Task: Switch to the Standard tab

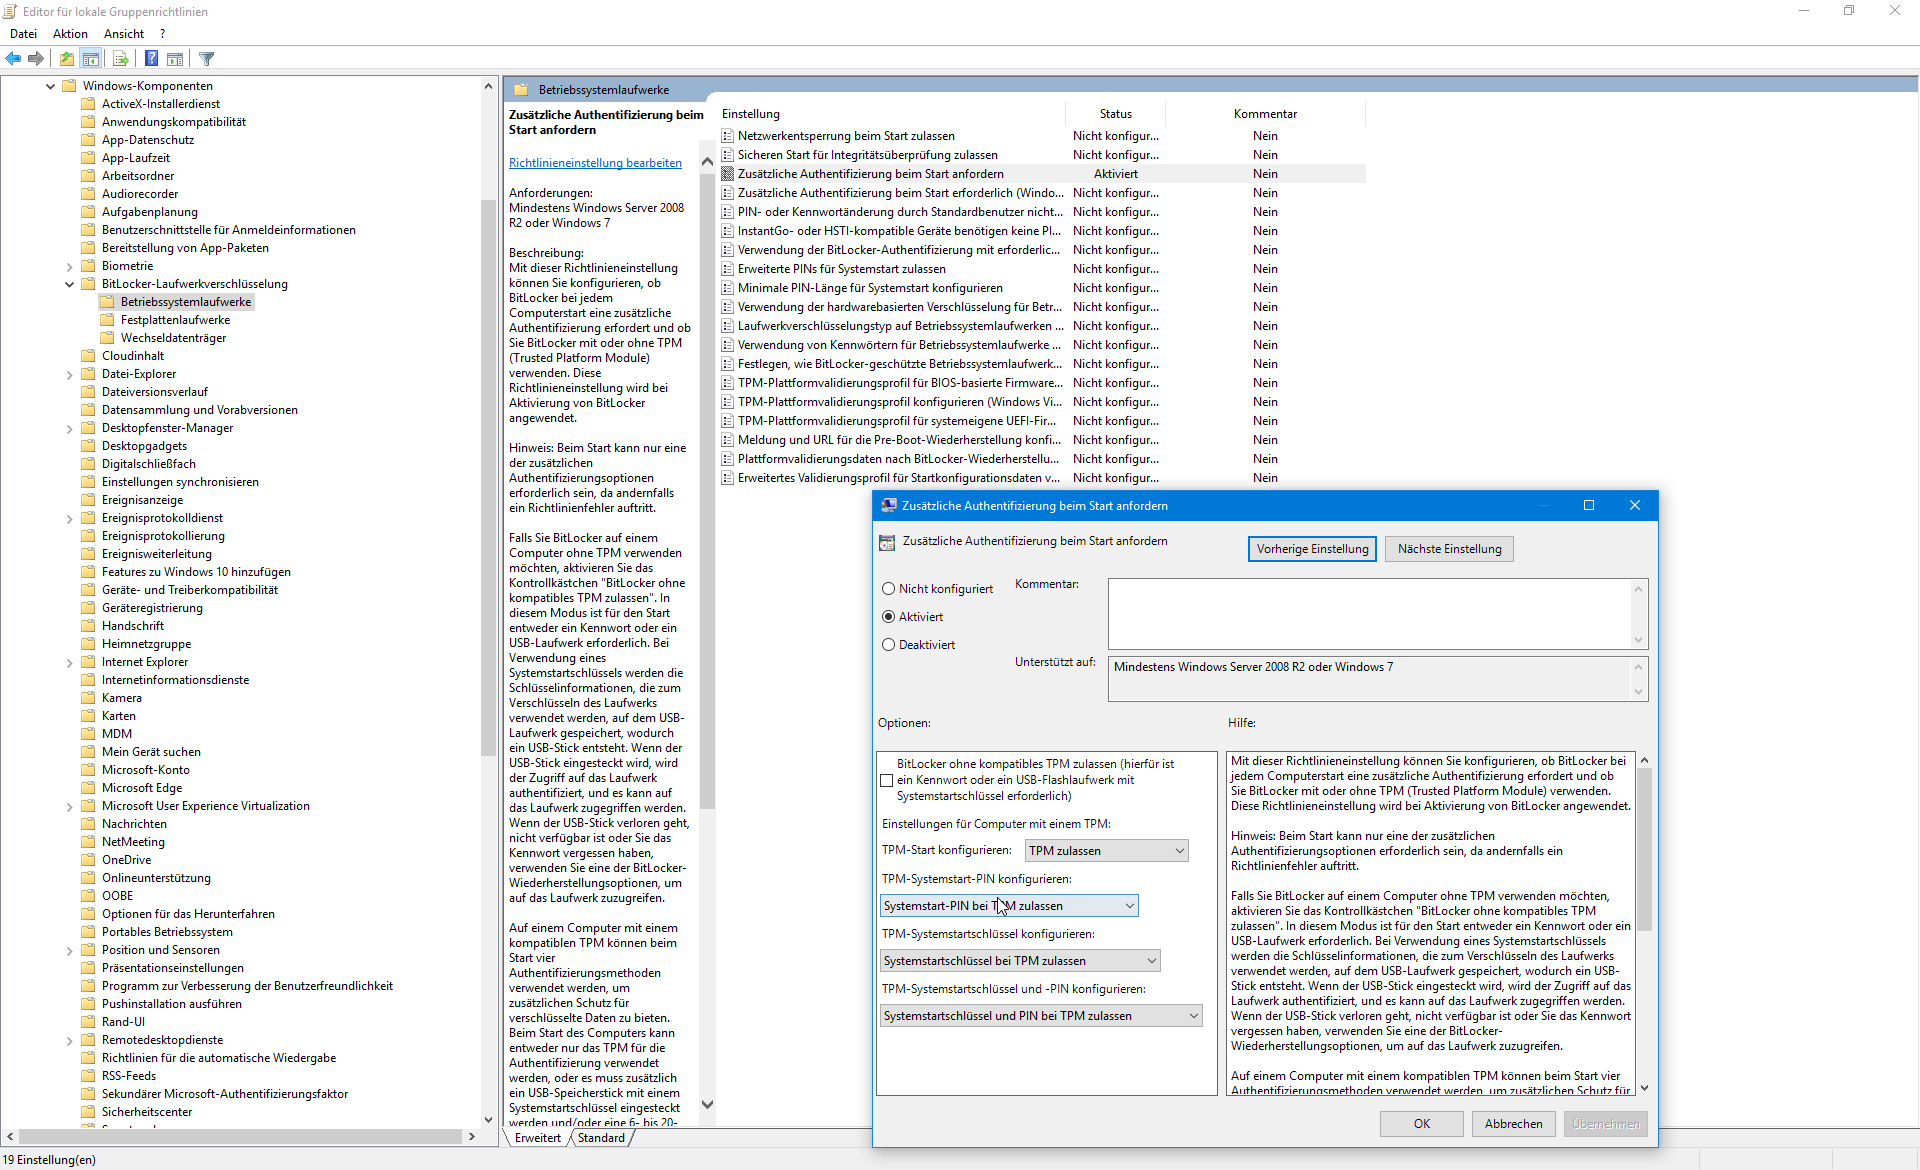Action: tap(601, 1138)
